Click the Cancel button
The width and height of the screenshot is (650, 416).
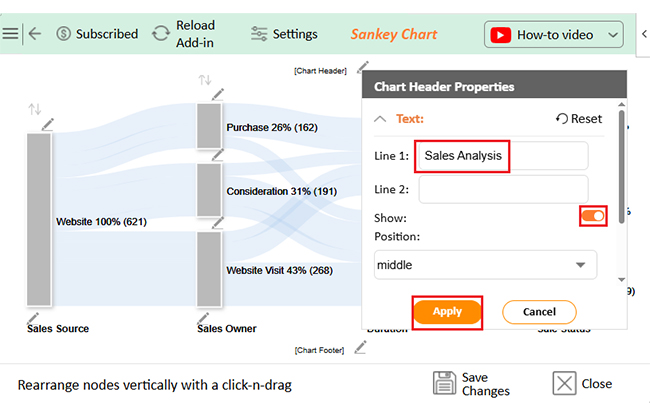539,312
